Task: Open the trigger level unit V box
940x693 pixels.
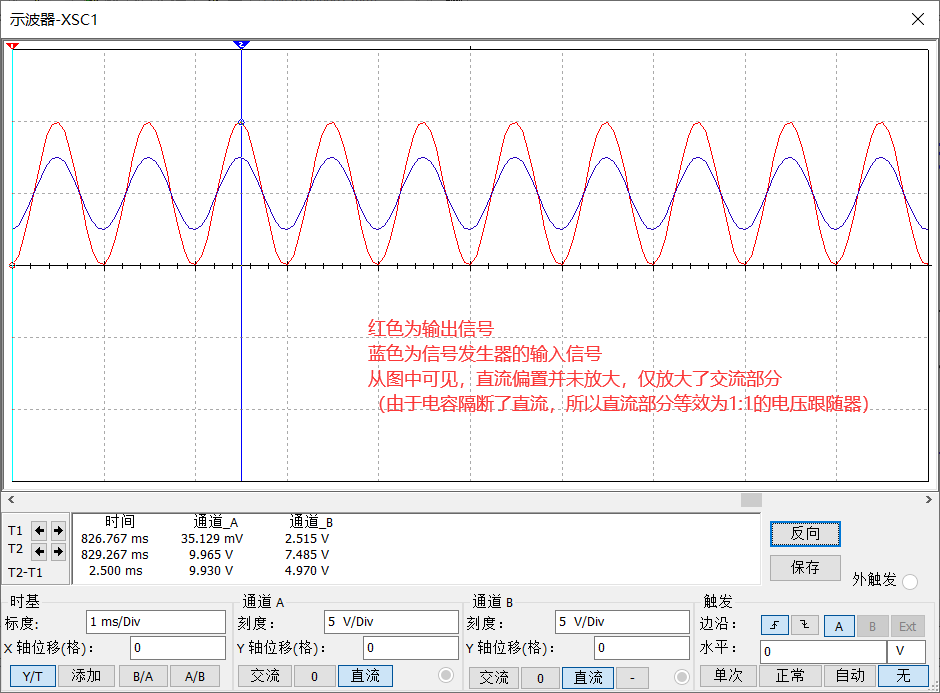Action: point(905,652)
